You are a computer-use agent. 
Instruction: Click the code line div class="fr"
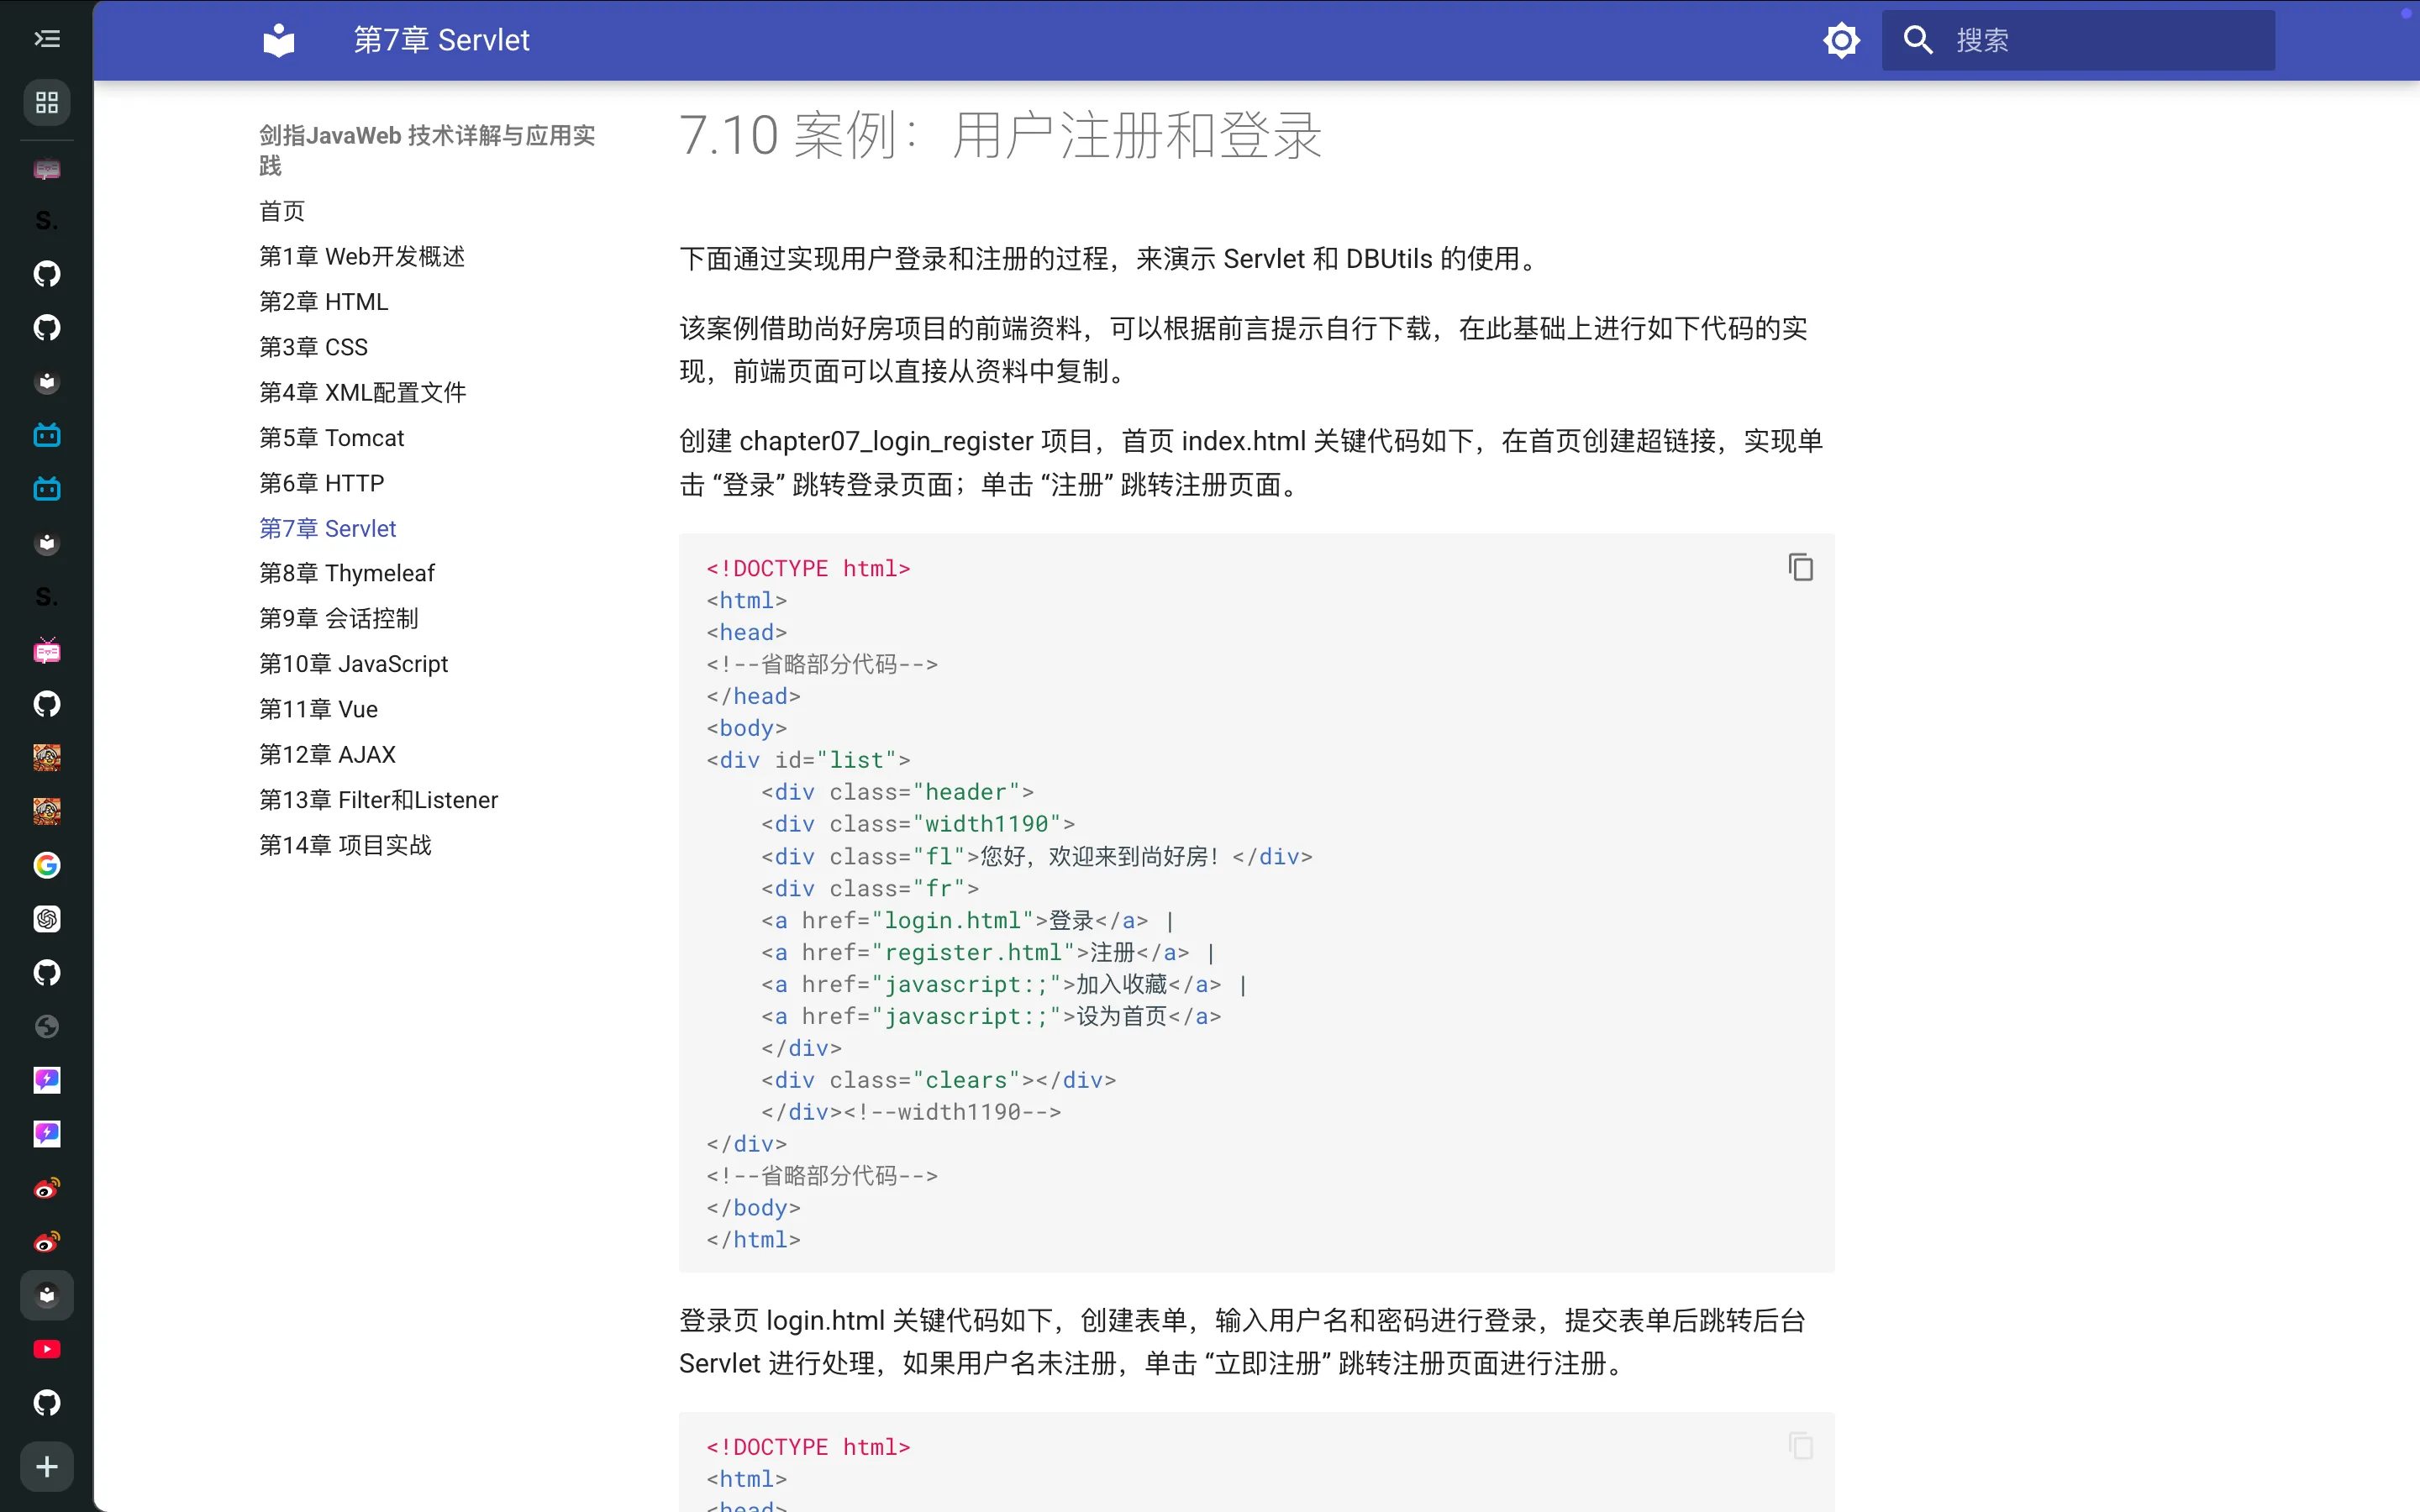[x=870, y=888]
